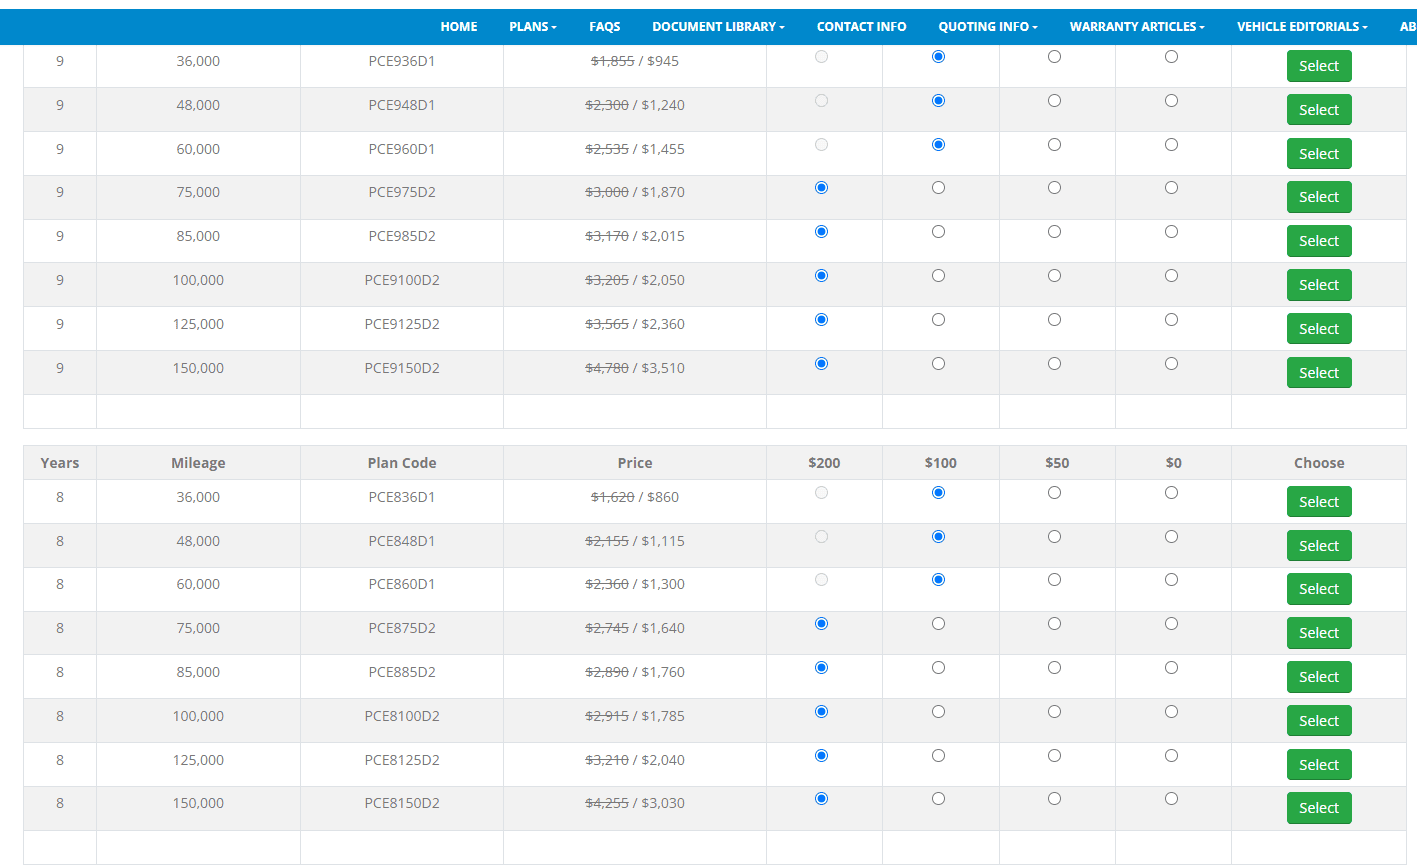Click price text $2,915 / $1,785

pyautogui.click(x=635, y=716)
